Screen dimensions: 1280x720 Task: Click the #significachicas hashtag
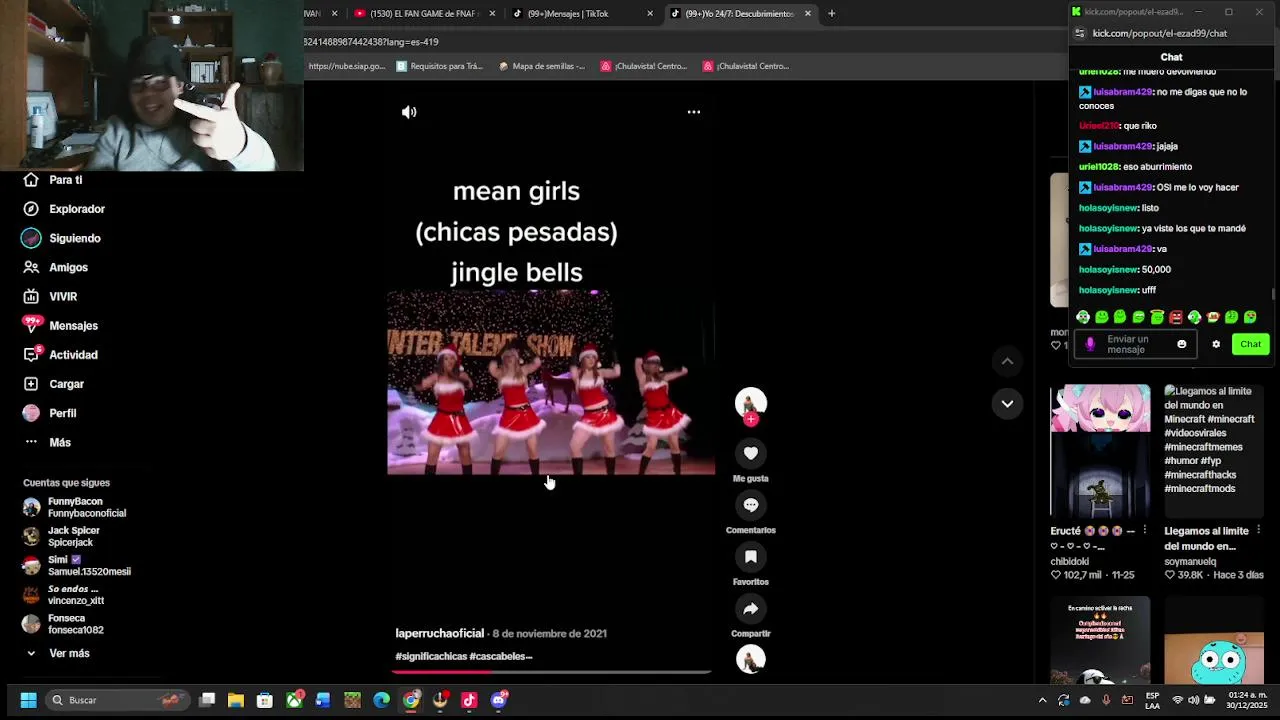click(x=430, y=657)
